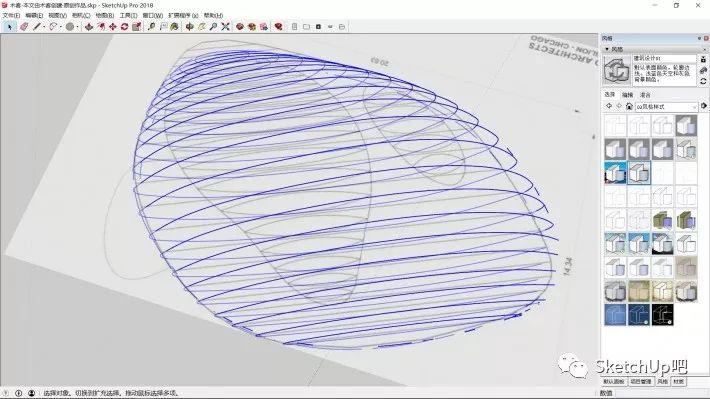Activate the Line pencil tool
Viewport: 710px width, 399px height.
coord(37,27)
